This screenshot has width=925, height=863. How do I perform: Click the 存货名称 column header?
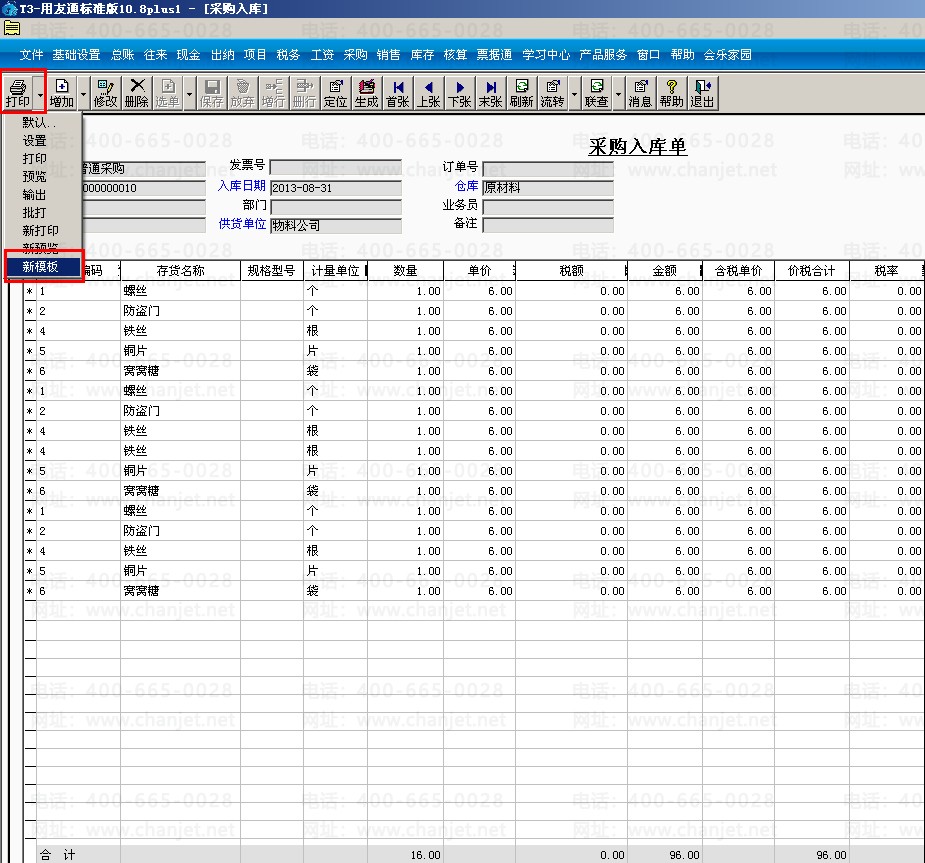tap(180, 270)
